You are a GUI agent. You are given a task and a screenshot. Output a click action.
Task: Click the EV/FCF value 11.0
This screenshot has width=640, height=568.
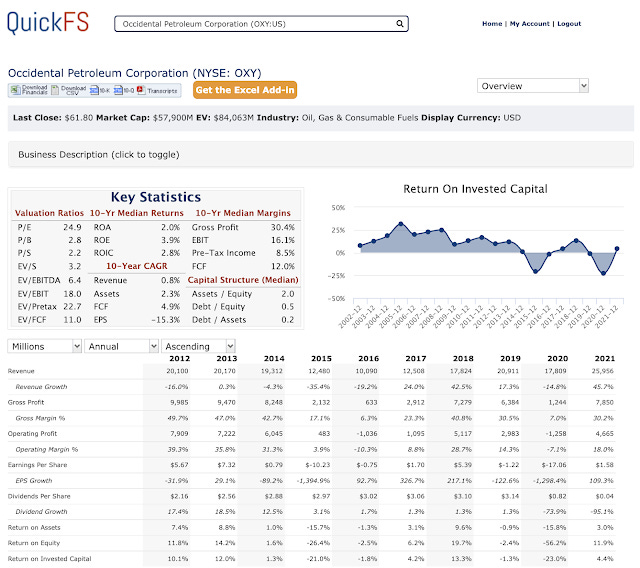point(72,320)
